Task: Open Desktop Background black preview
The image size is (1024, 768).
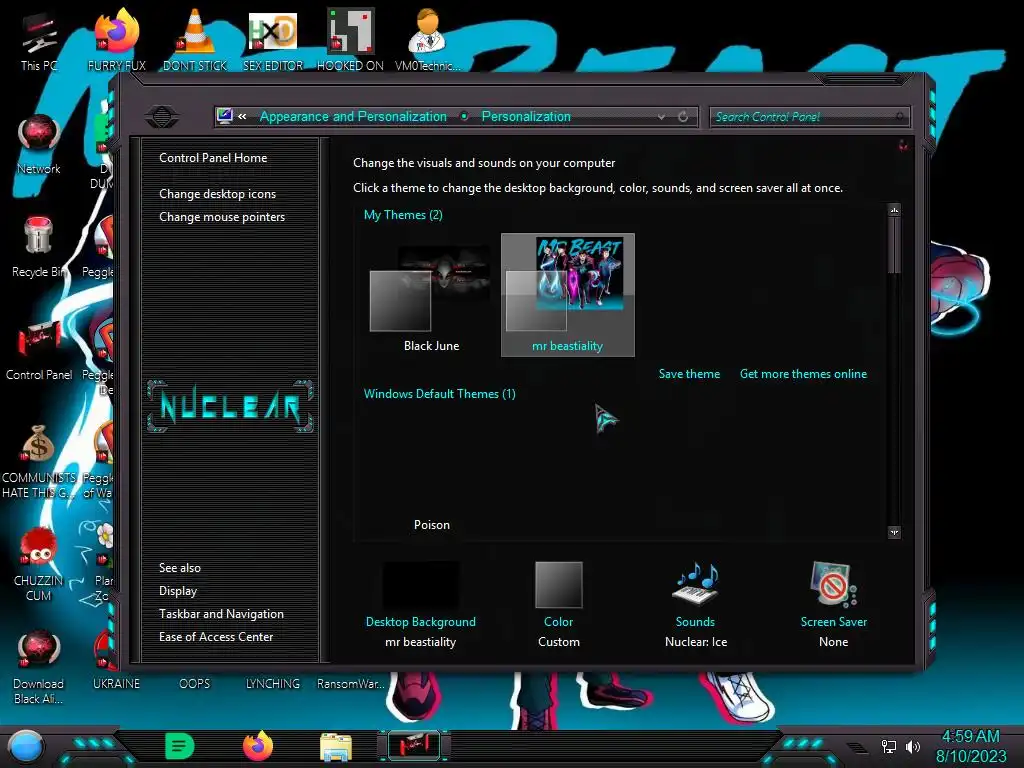Action: (421, 585)
